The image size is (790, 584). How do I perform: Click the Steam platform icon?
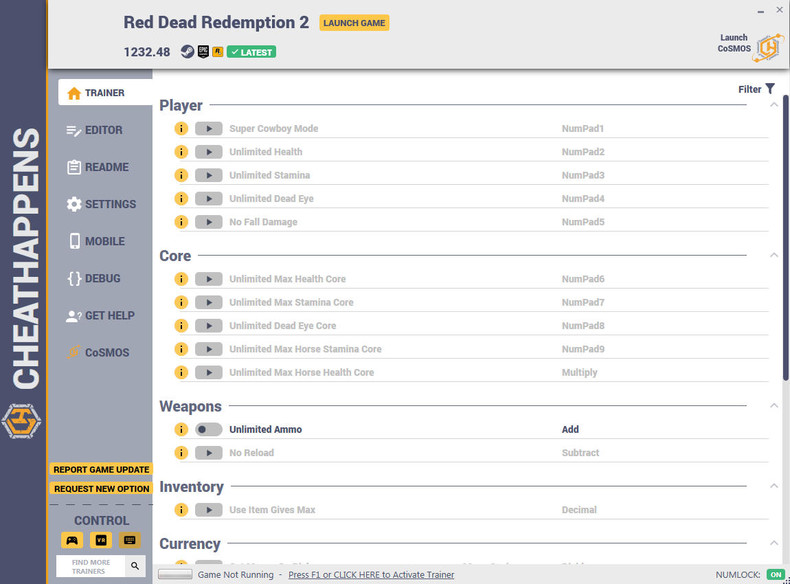(x=187, y=52)
